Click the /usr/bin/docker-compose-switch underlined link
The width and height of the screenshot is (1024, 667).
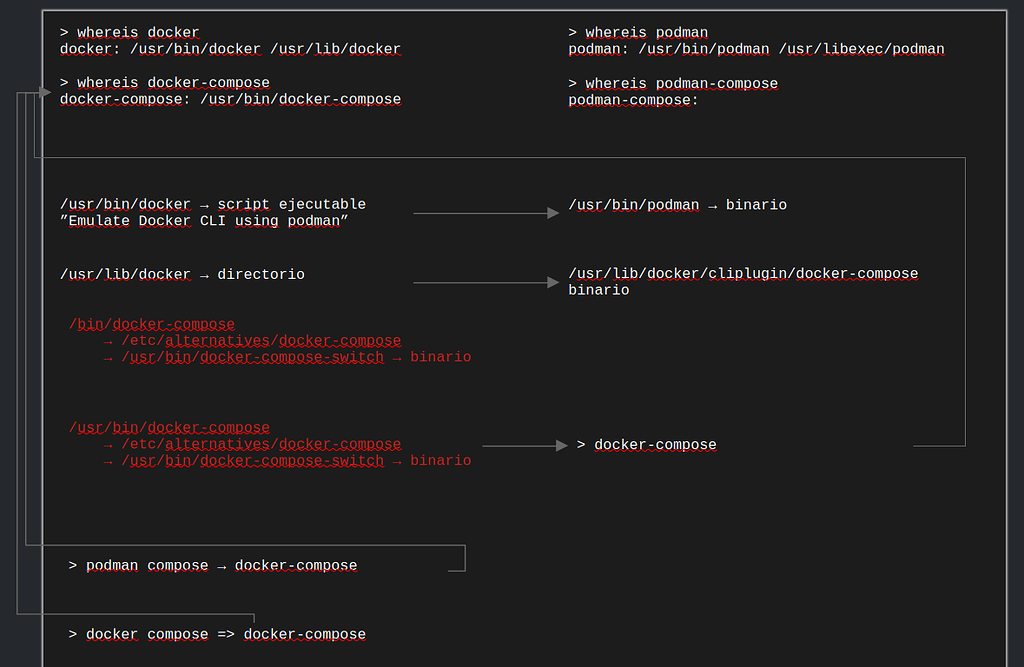[x=250, y=357]
